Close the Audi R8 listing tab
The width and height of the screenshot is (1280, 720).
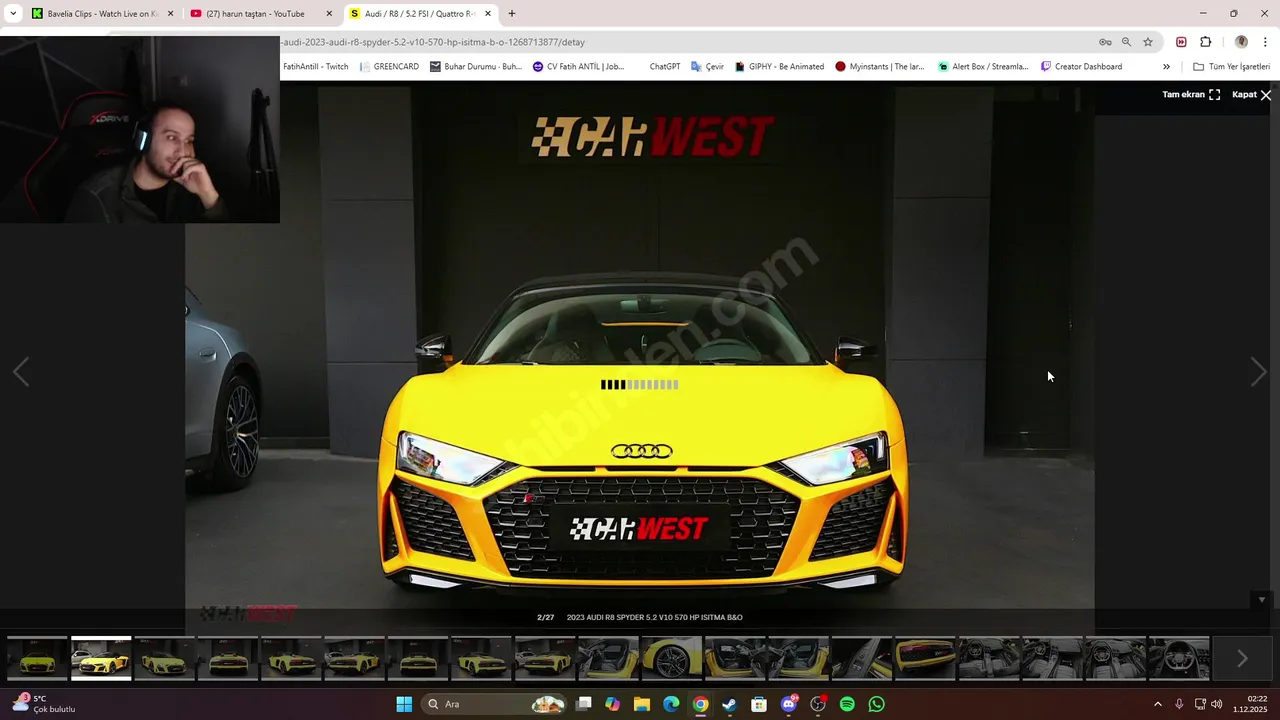pyautogui.click(x=488, y=14)
